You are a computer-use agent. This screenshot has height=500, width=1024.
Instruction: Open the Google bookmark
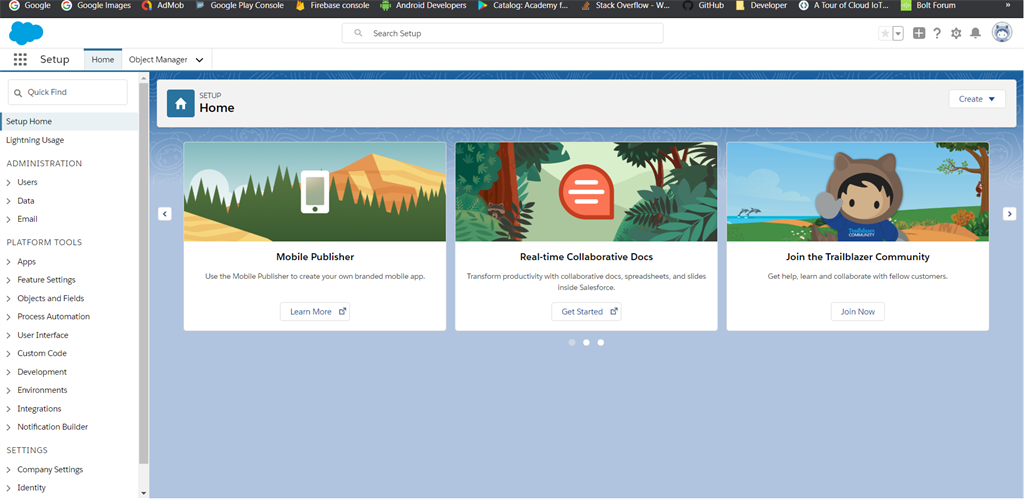(29, 5)
